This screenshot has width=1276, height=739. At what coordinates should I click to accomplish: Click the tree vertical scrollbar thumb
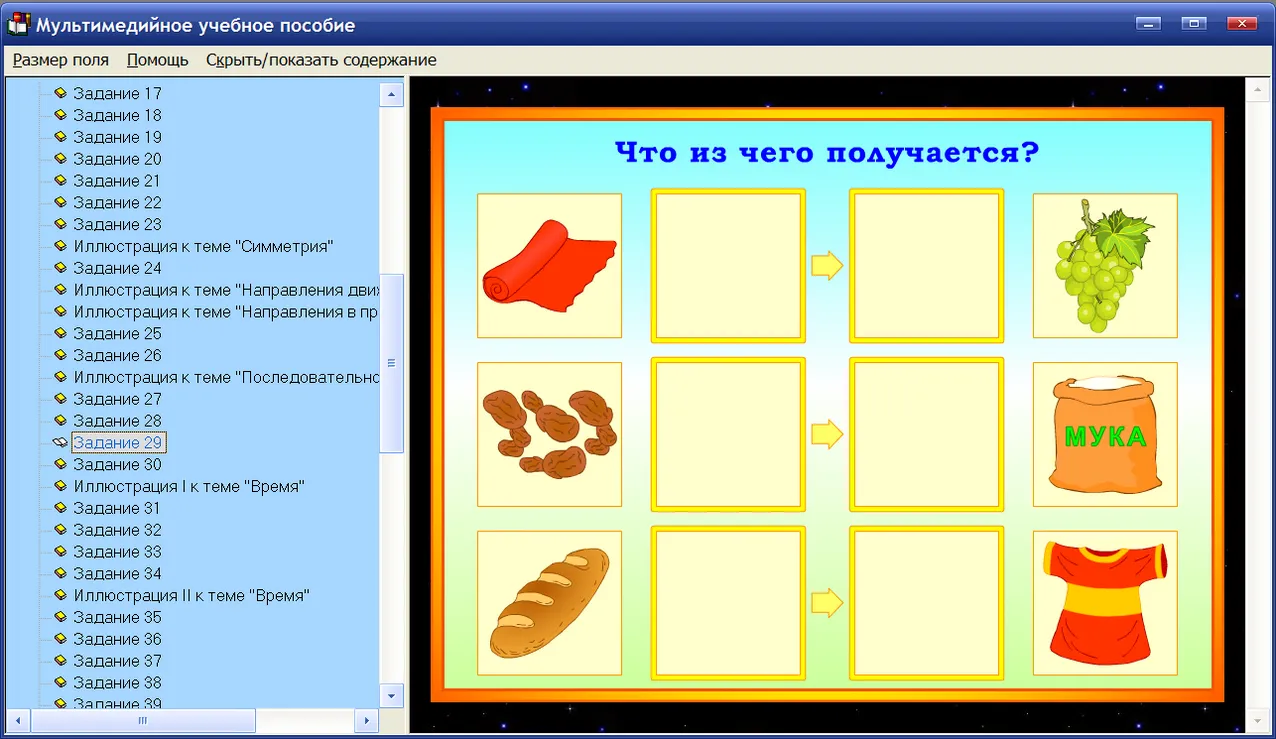[x=391, y=363]
